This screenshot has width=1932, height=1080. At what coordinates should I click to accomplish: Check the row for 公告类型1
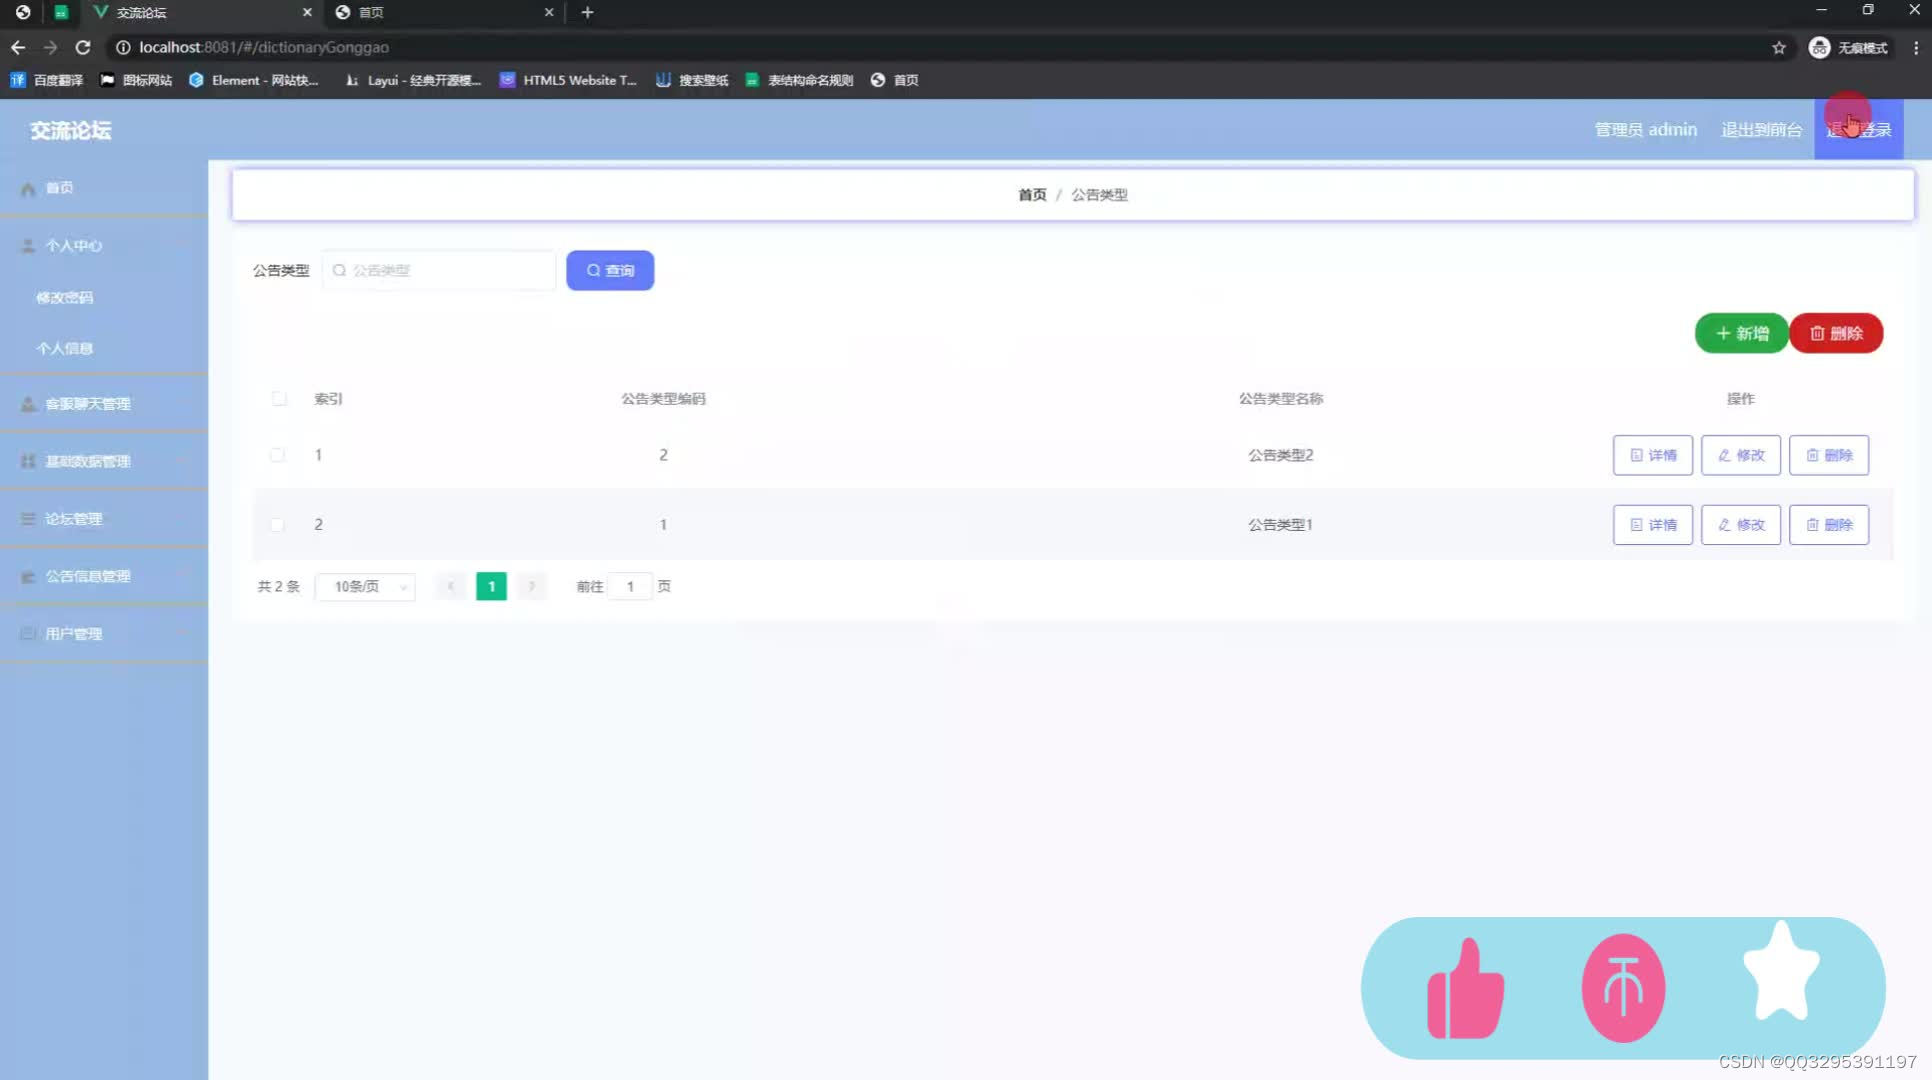point(277,525)
